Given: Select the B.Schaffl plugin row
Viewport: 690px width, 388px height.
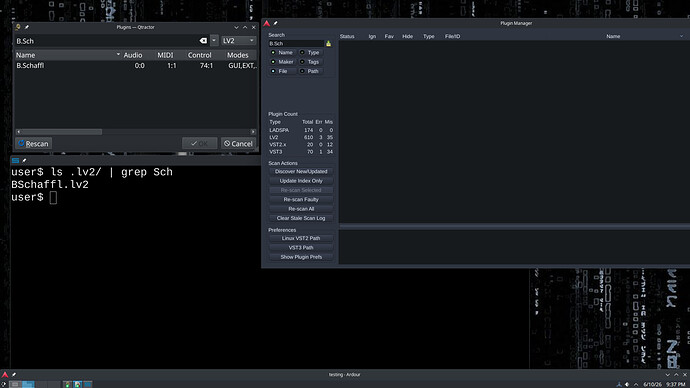Looking at the screenshot, I should [x=136, y=66].
